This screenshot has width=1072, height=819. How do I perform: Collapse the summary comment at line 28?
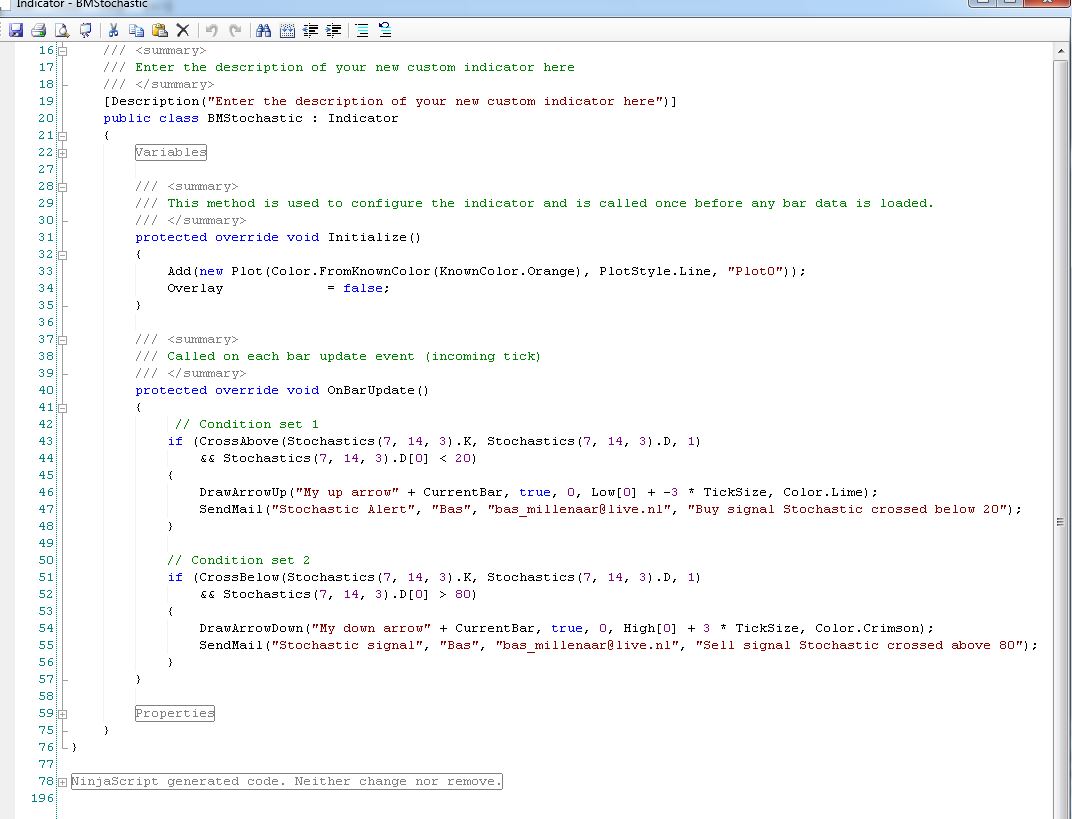(x=62, y=187)
